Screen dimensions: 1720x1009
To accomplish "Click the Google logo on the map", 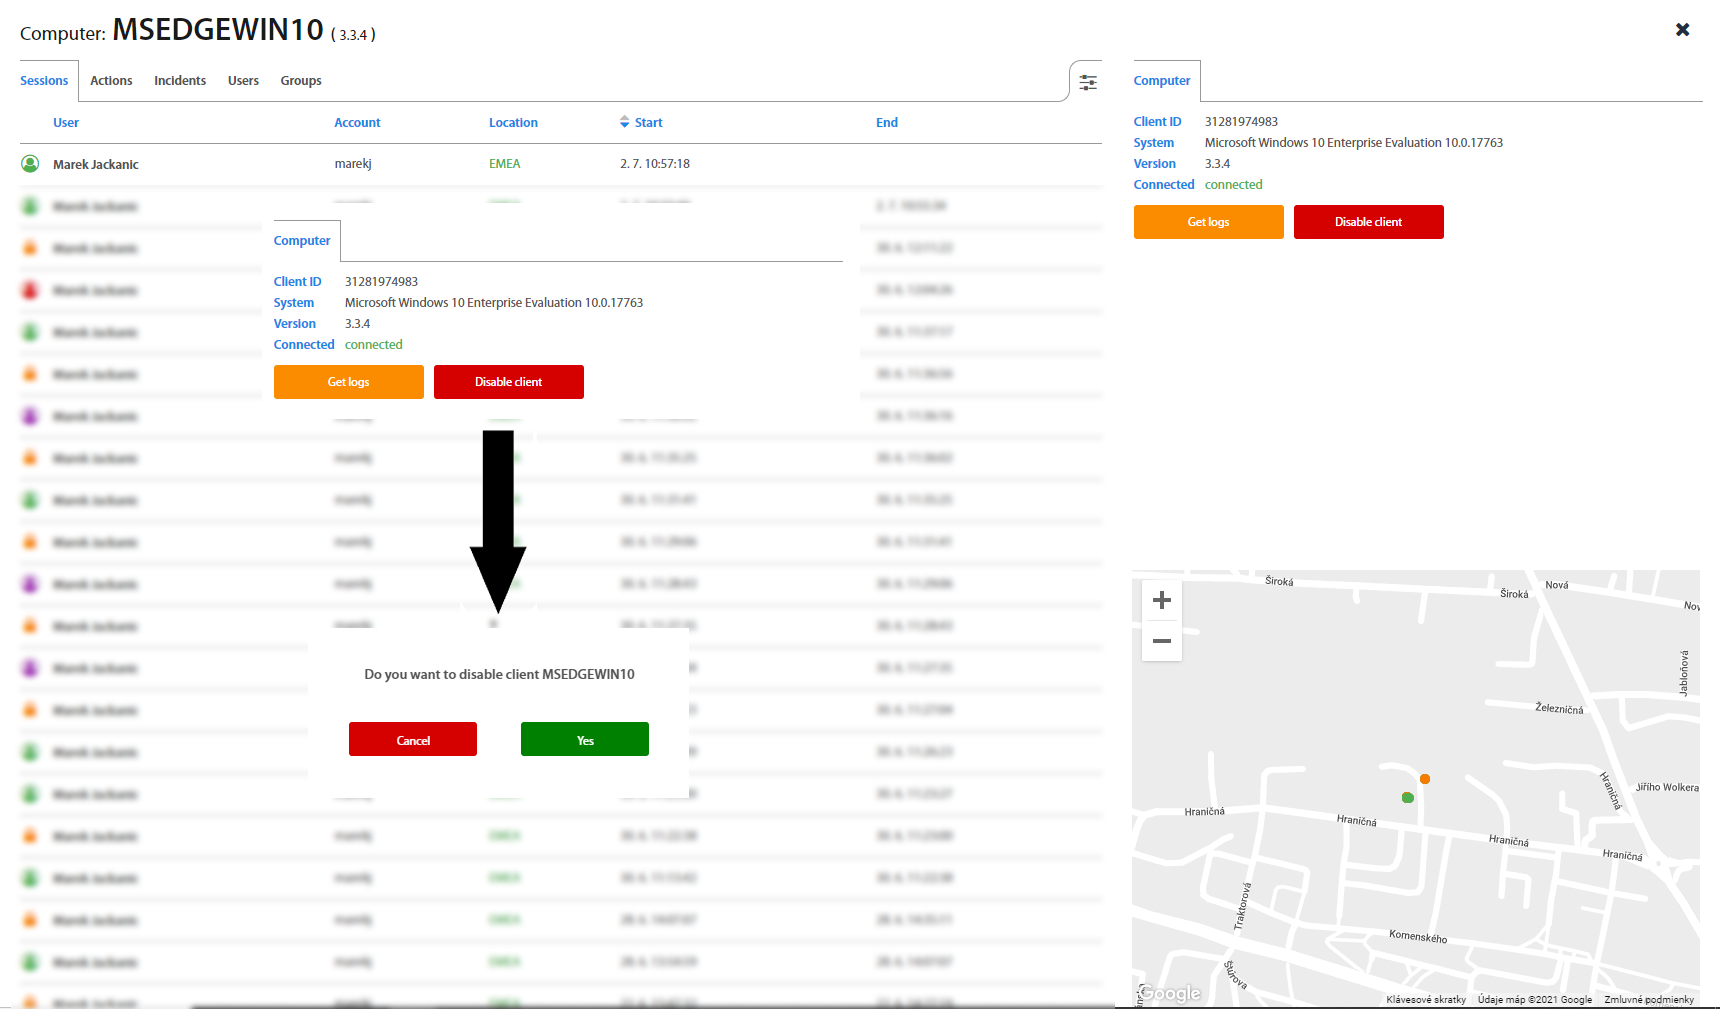I will pos(1170,993).
